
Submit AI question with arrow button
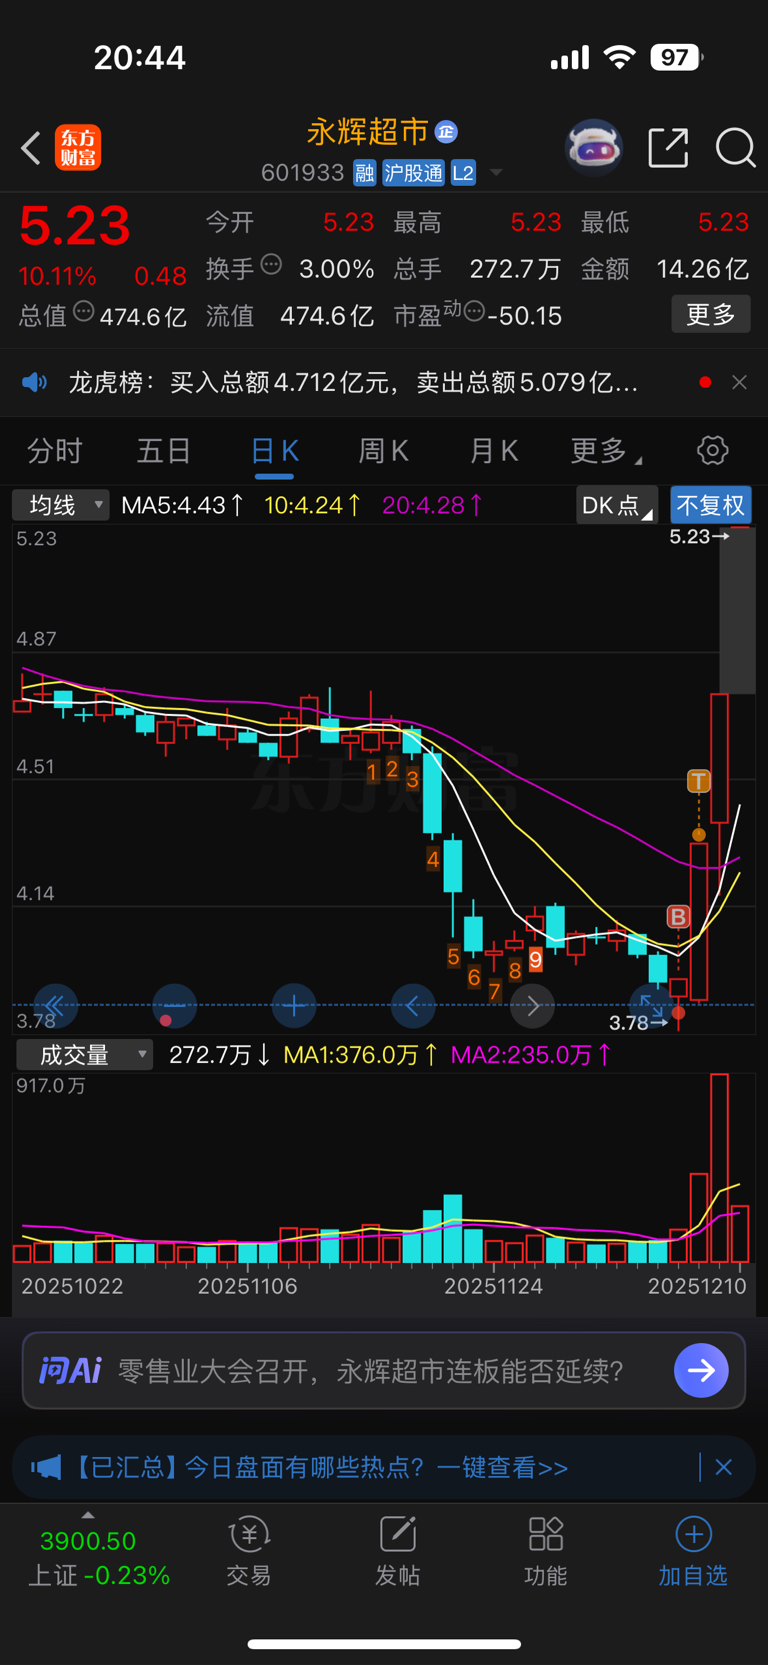pos(701,1370)
